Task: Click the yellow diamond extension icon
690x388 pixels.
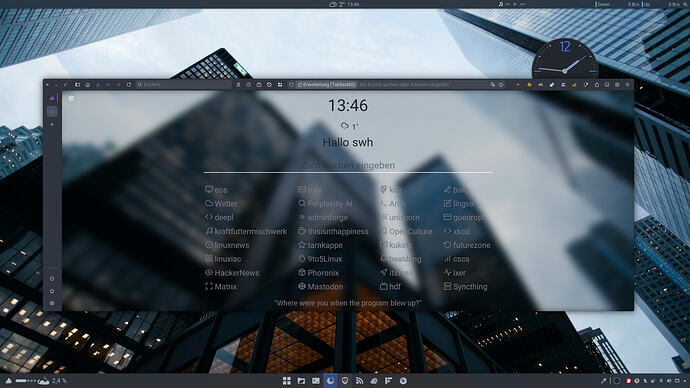Action: (x=529, y=84)
